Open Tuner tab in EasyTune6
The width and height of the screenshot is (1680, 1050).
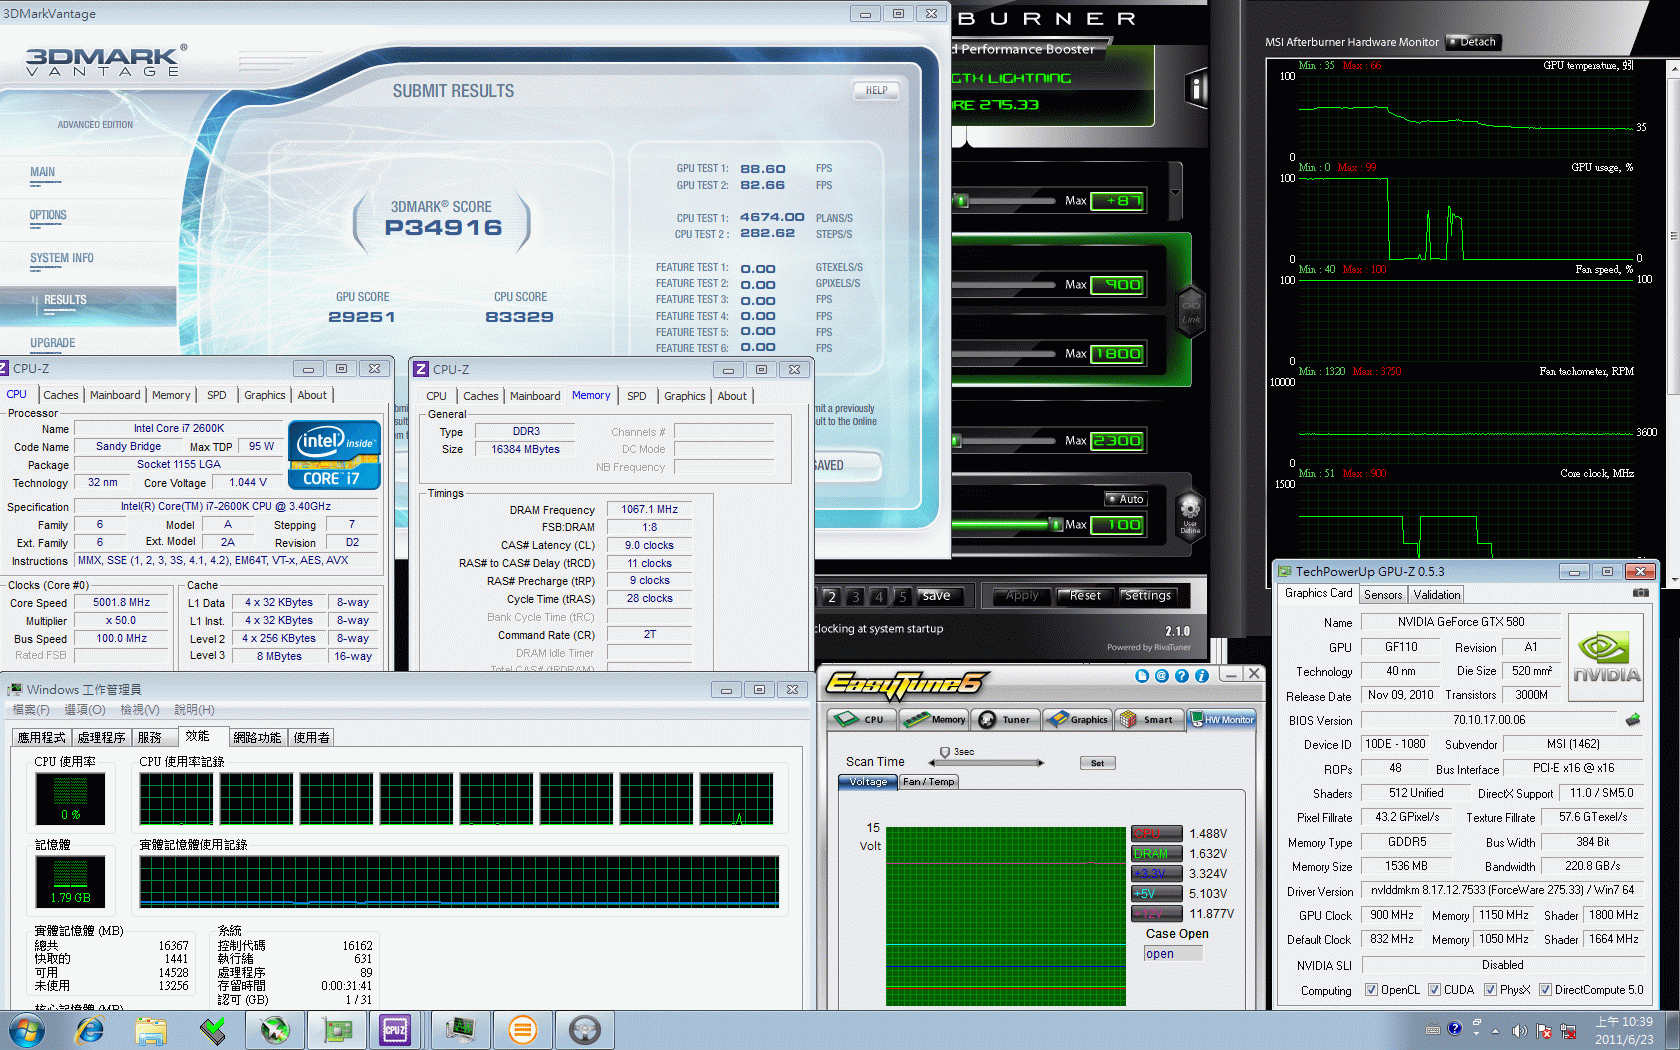point(1005,720)
